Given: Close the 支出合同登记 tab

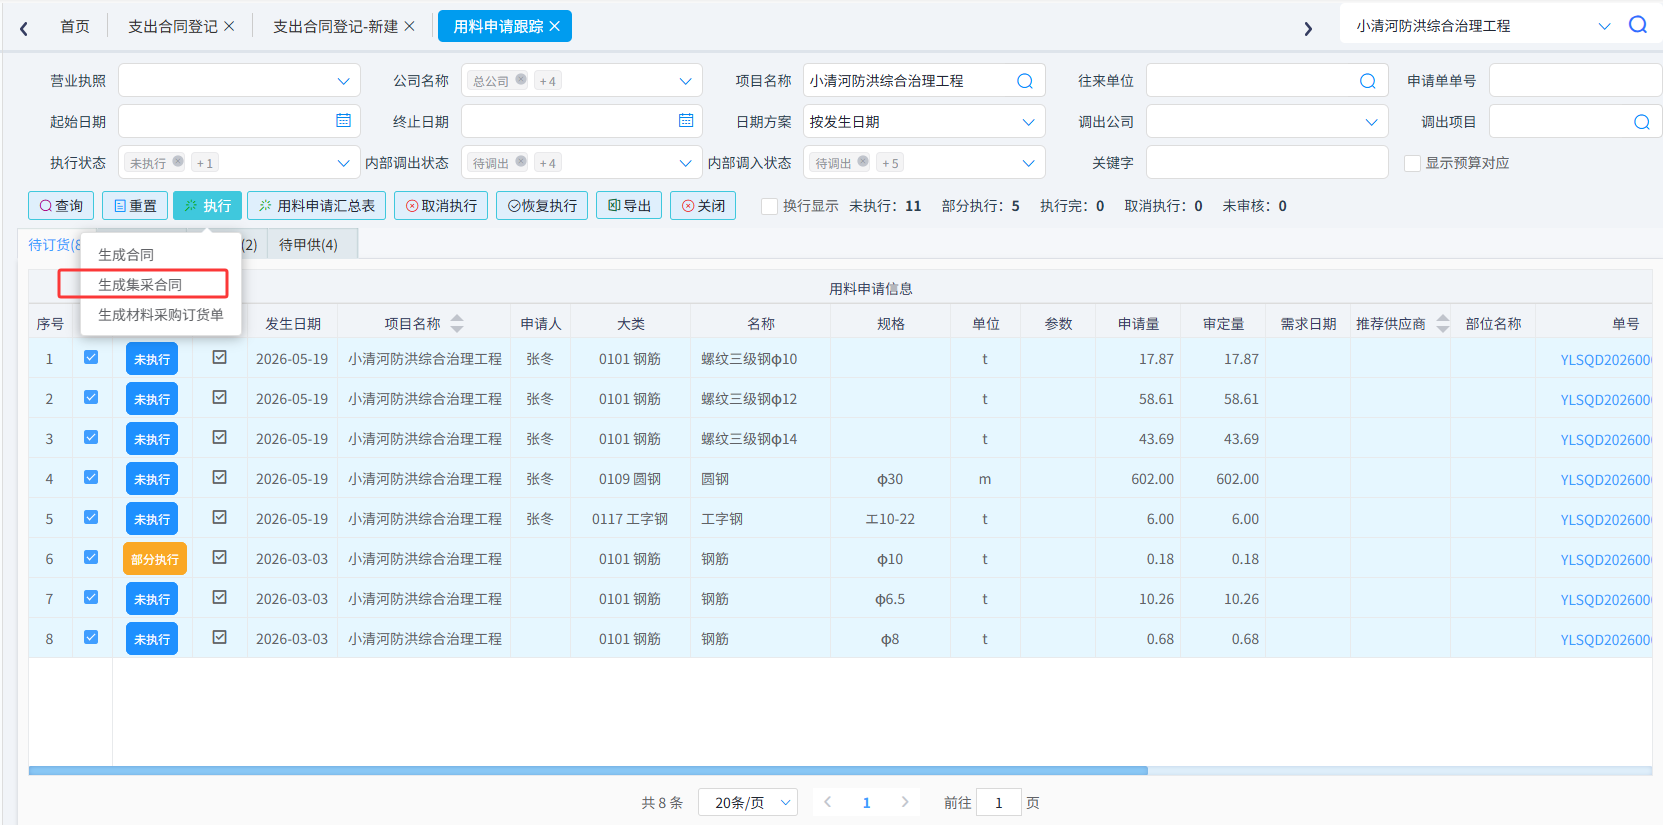Looking at the screenshot, I should [x=229, y=26].
